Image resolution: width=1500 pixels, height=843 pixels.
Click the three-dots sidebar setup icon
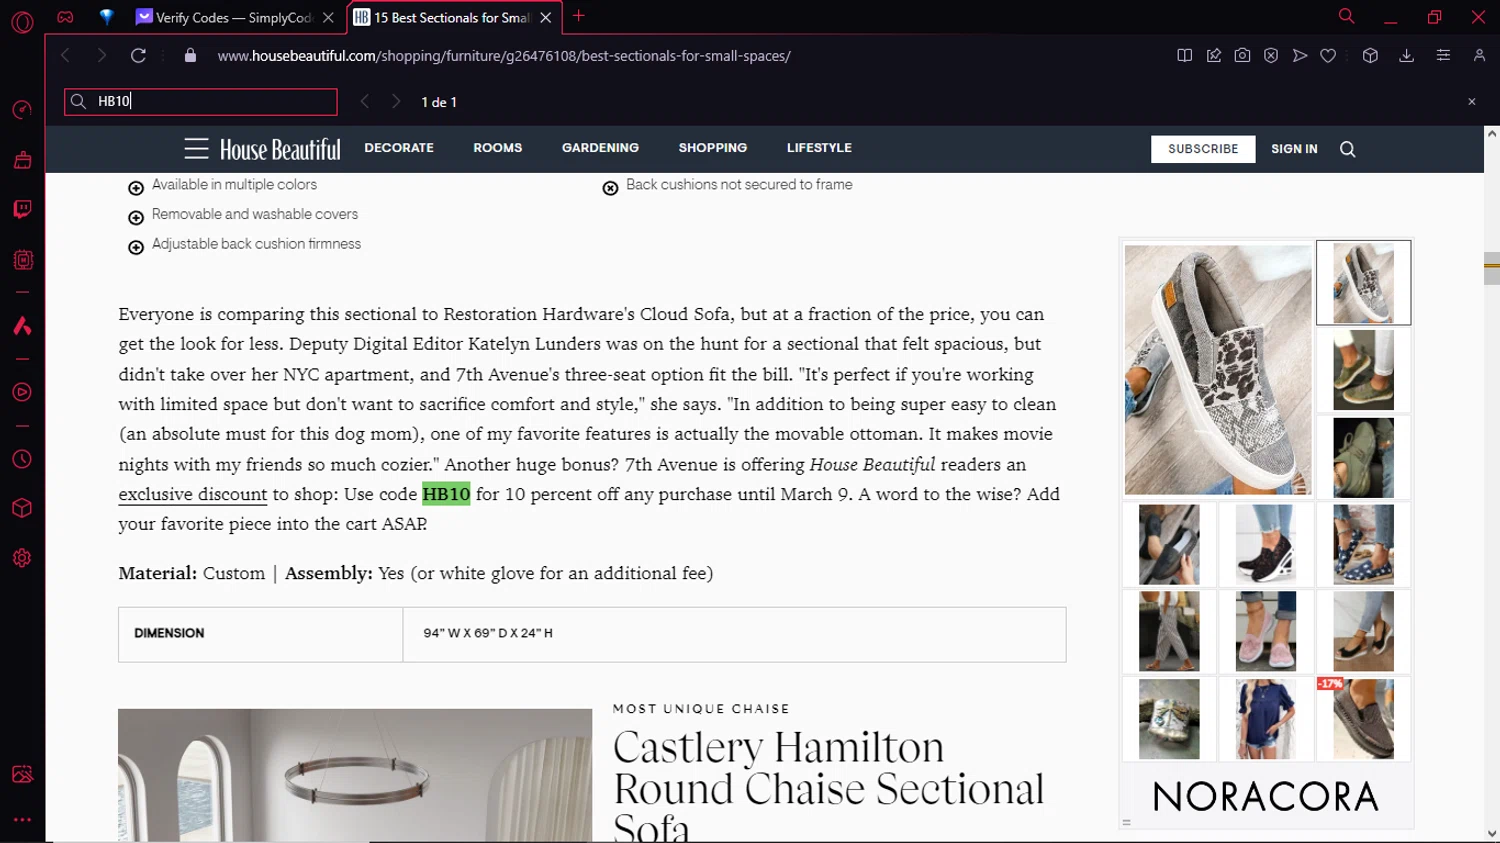(x=22, y=819)
